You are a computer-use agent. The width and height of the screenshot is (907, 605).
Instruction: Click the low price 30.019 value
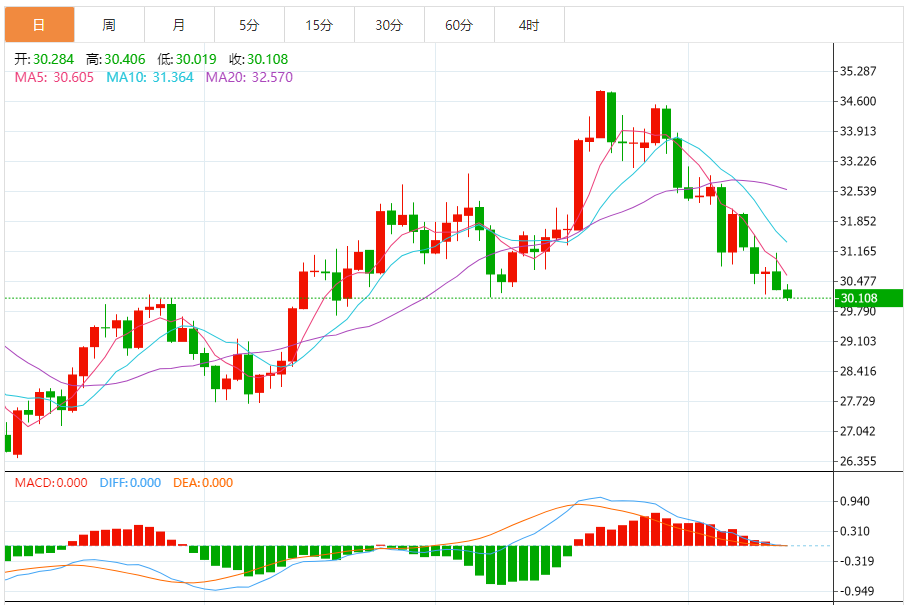(x=196, y=59)
